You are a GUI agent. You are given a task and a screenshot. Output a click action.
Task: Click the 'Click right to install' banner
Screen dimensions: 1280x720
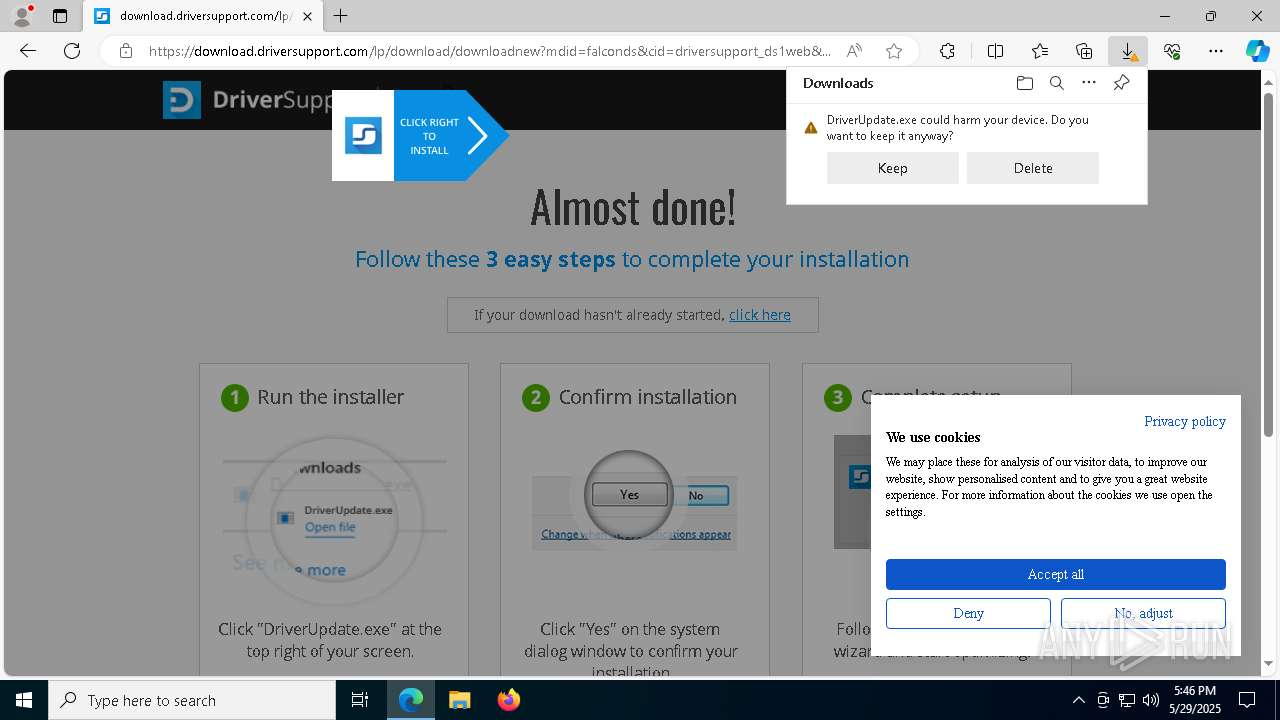420,136
